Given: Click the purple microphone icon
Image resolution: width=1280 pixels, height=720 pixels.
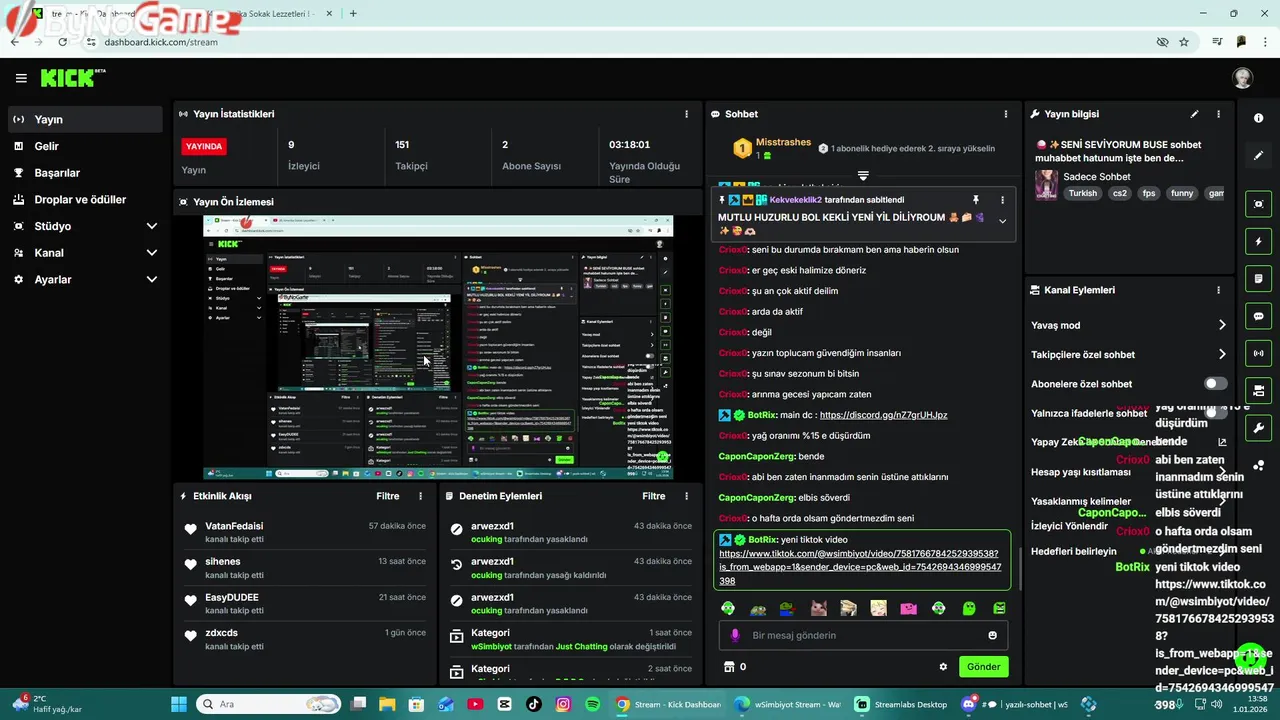Looking at the screenshot, I should (735, 635).
